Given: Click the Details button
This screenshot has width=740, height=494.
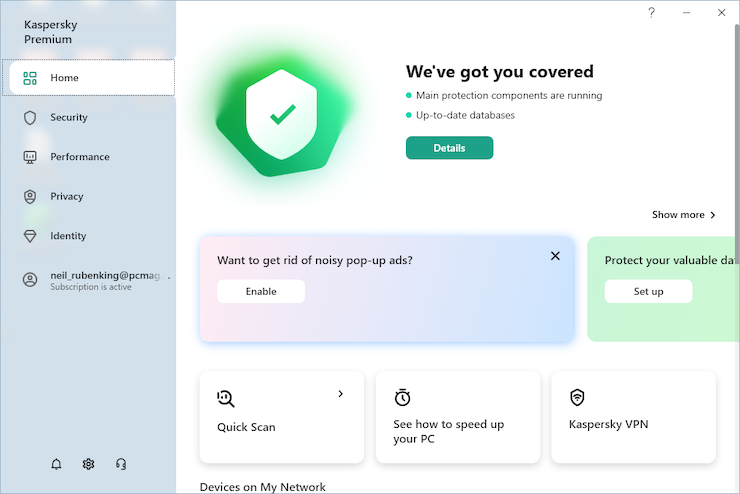Looking at the screenshot, I should [x=449, y=148].
